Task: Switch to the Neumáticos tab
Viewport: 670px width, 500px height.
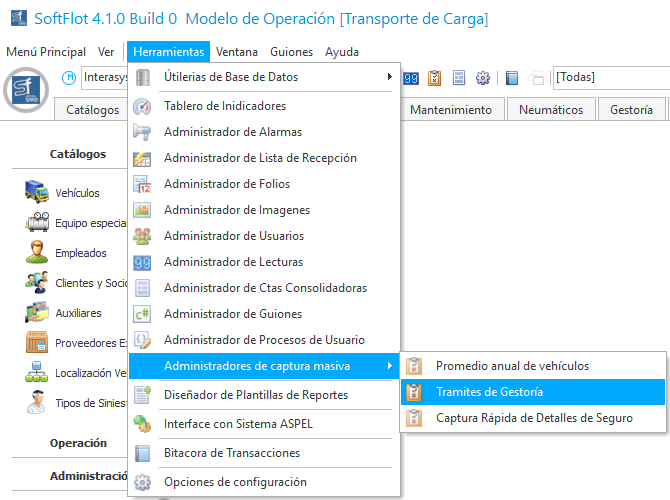Action: pyautogui.click(x=550, y=110)
